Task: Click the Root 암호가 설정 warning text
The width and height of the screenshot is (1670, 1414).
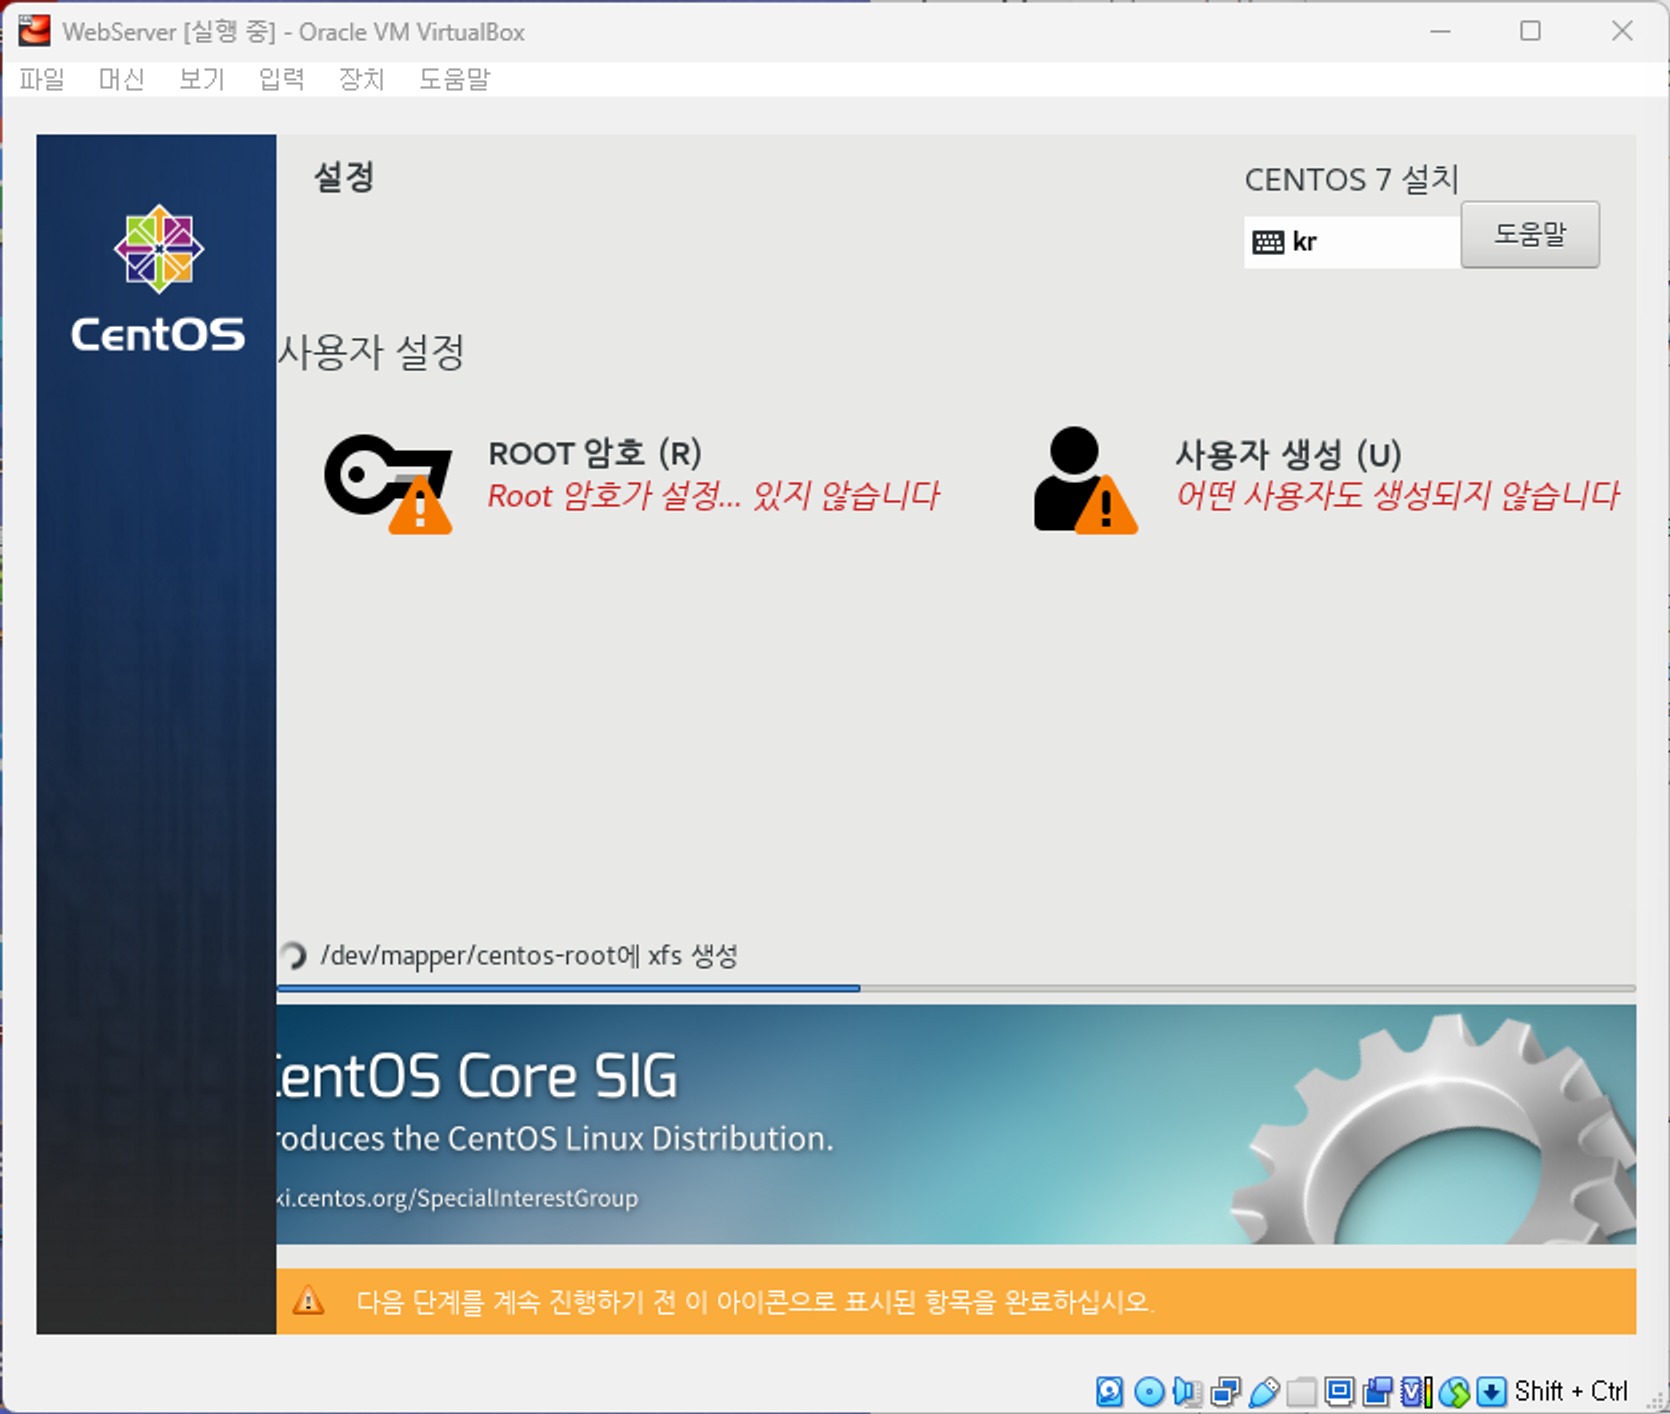Action: (714, 495)
